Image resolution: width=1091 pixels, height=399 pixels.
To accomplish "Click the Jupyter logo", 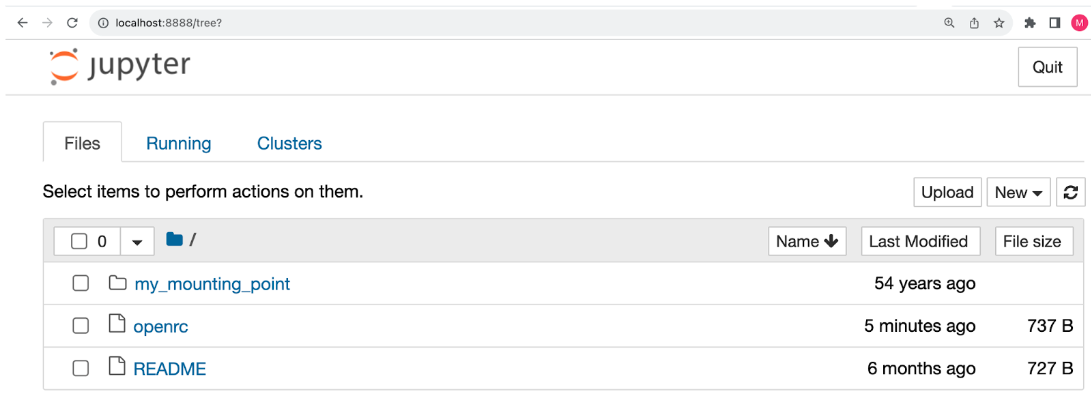I will pos(119,68).
